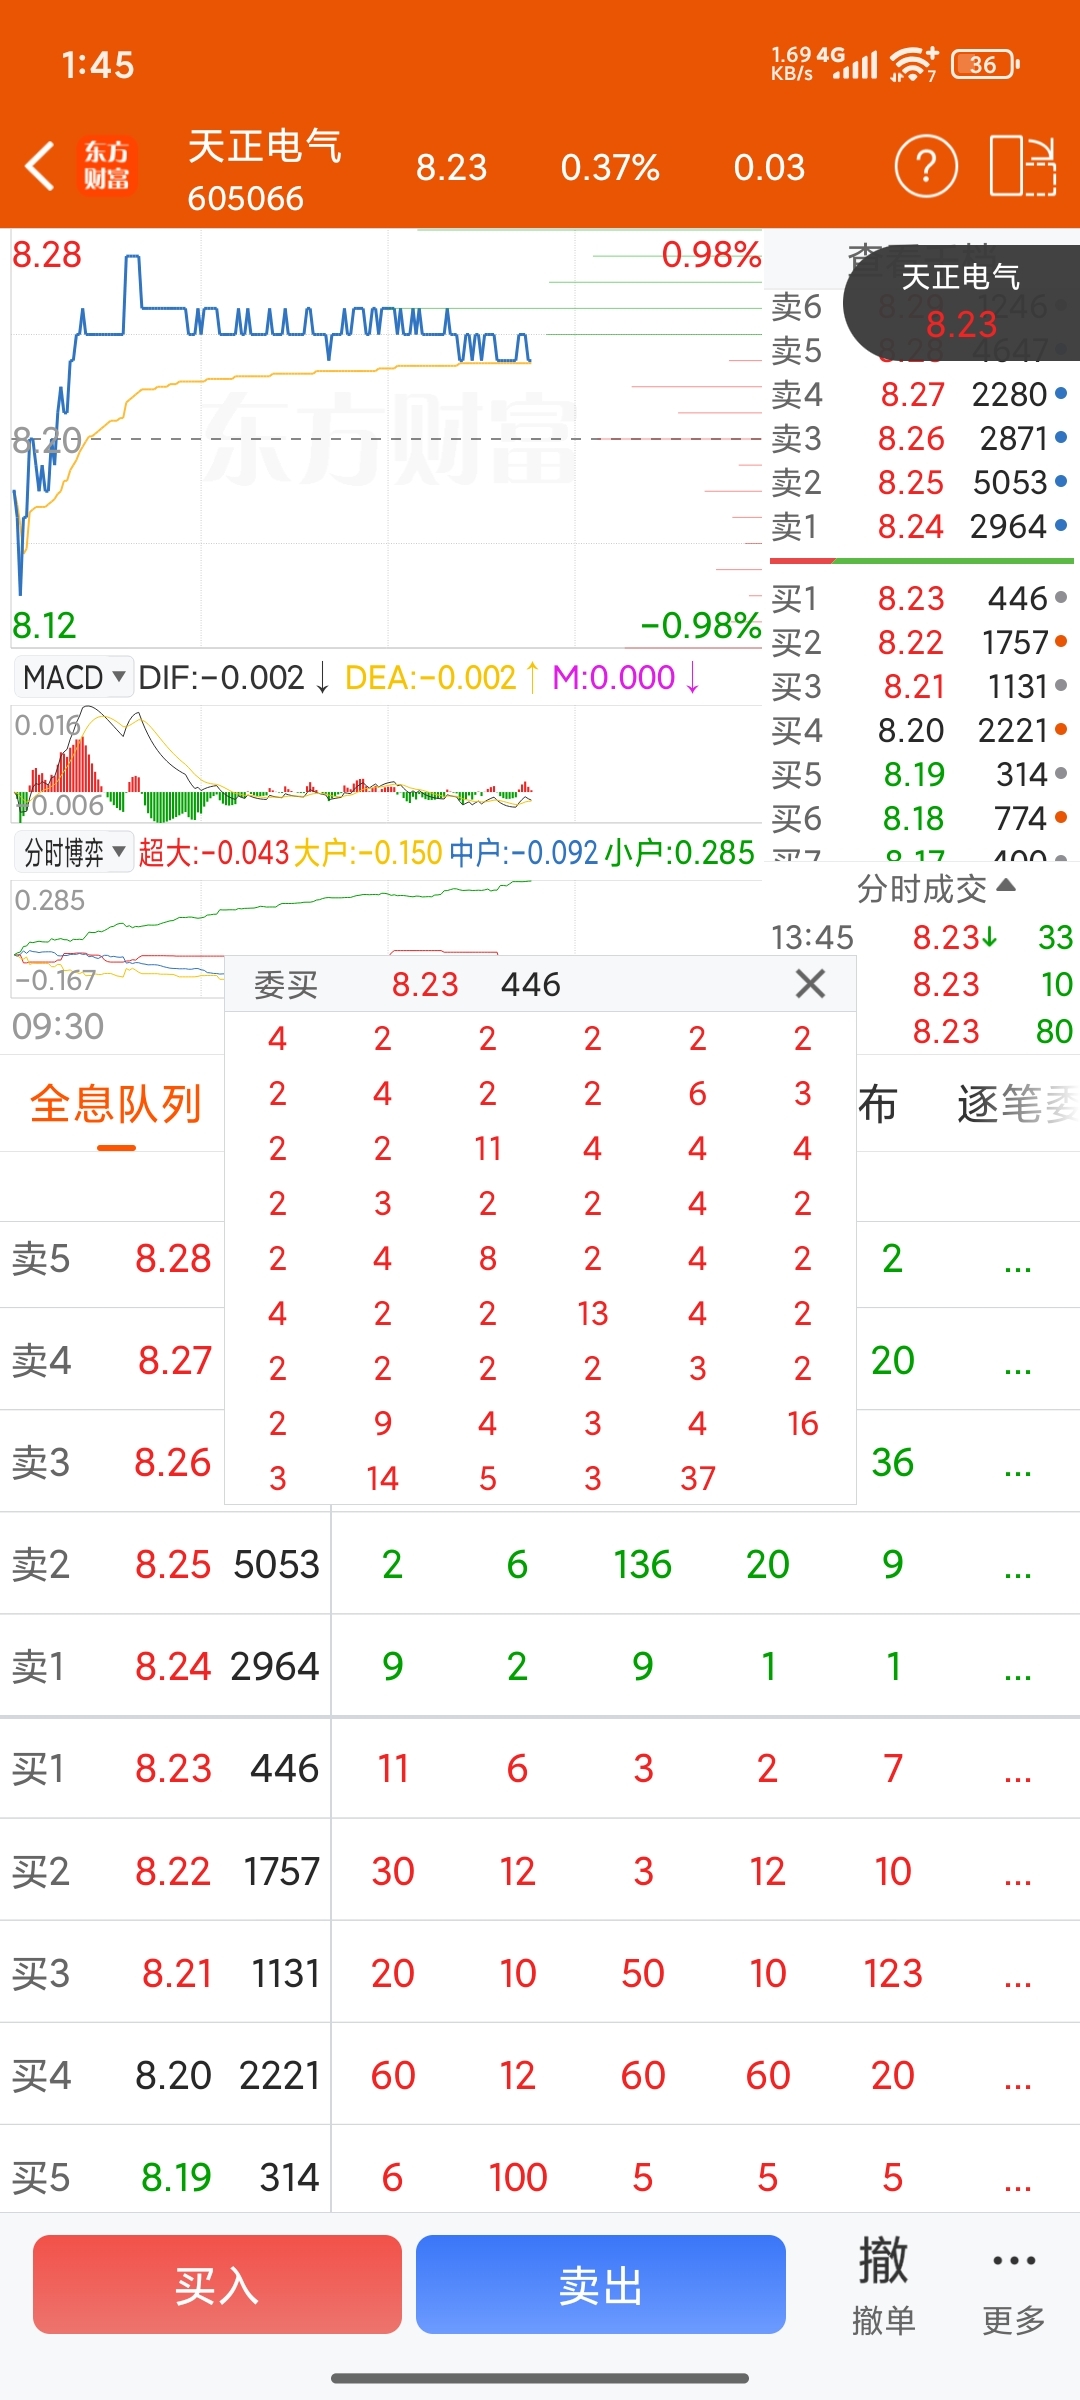Tap the stock name 天正电气 605066
This screenshot has height=2400, width=1080.
pos(264,170)
